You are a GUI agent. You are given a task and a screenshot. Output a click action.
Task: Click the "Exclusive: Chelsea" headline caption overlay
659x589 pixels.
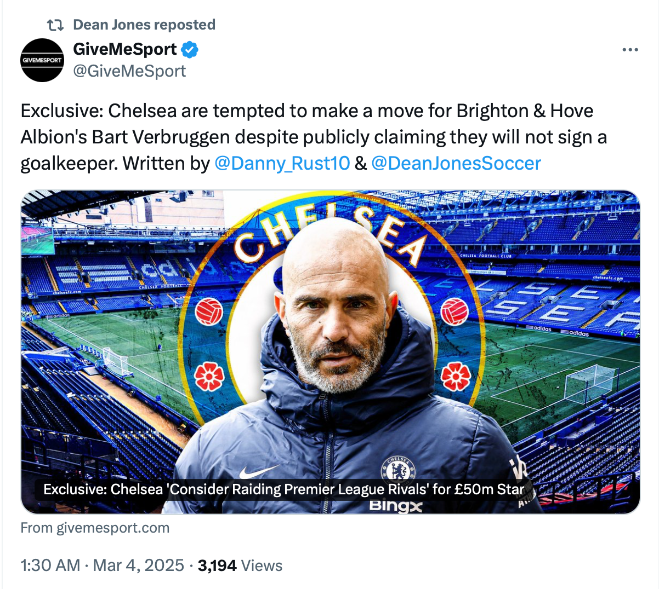[x=282, y=490]
